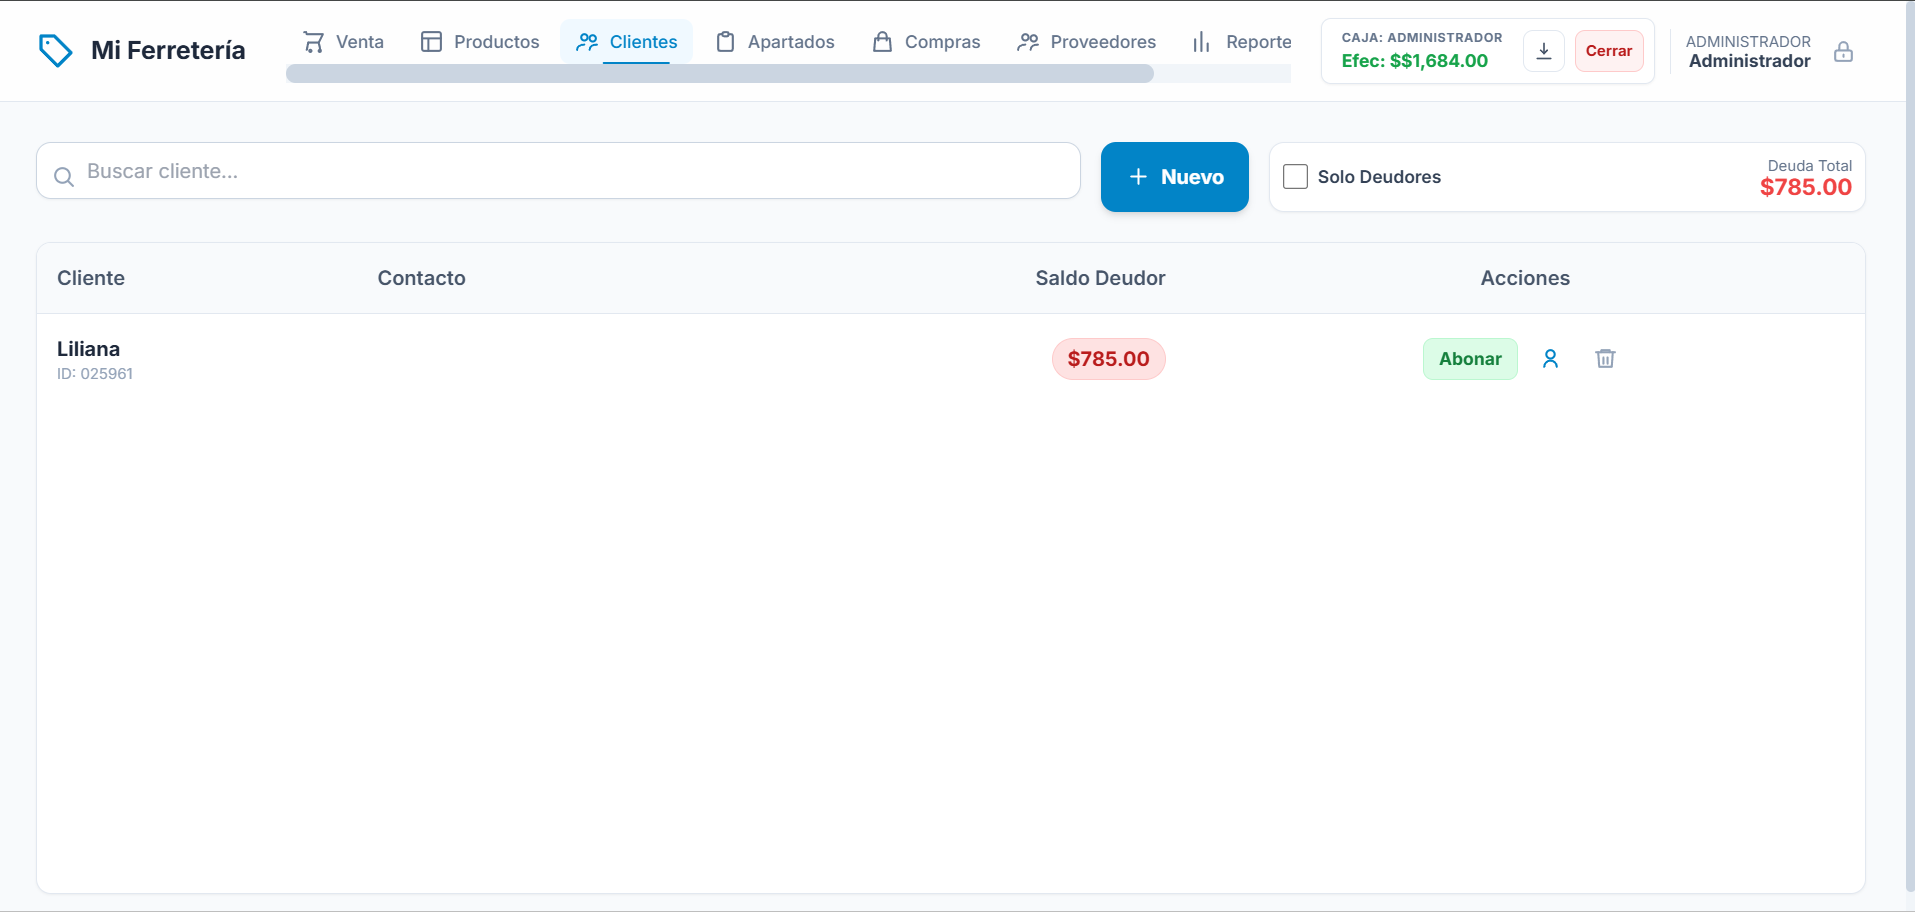This screenshot has width=1915, height=912.
Task: Switch to the Productos tab
Action: [480, 42]
